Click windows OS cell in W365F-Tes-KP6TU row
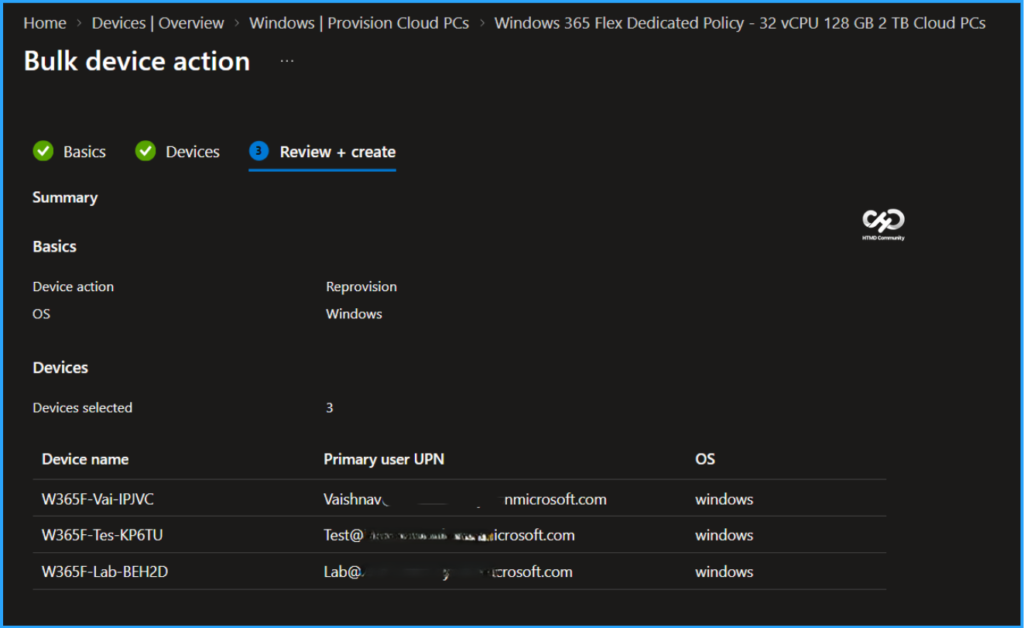This screenshot has width=1024, height=628. [724, 535]
